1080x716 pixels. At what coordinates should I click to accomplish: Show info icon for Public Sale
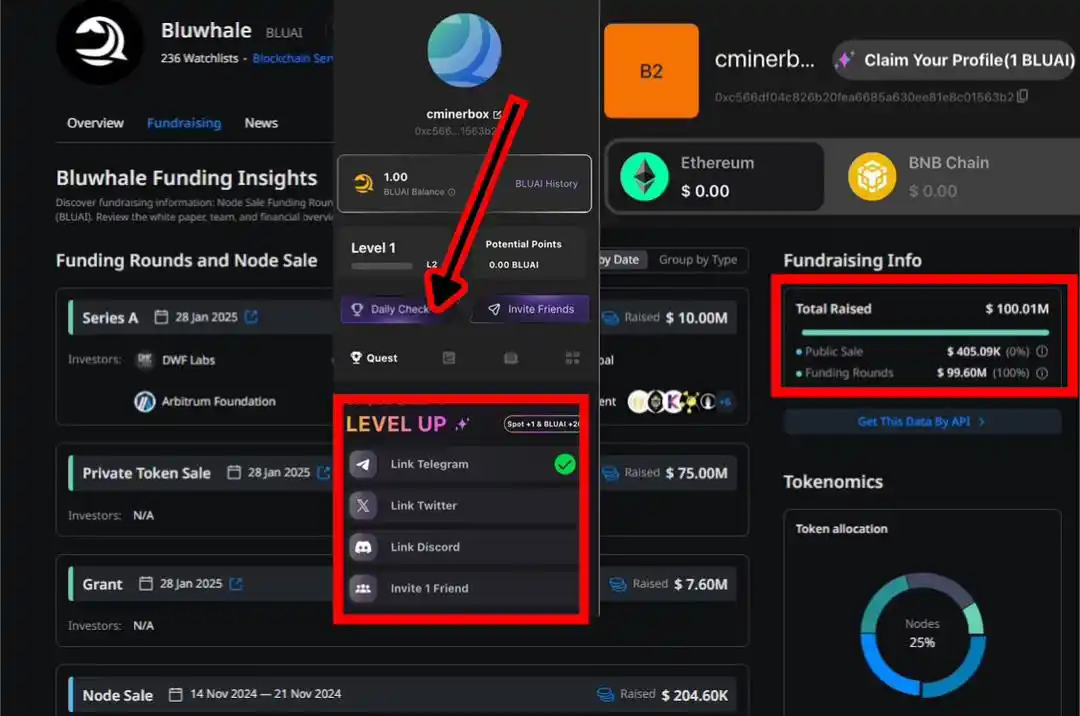(1042, 351)
